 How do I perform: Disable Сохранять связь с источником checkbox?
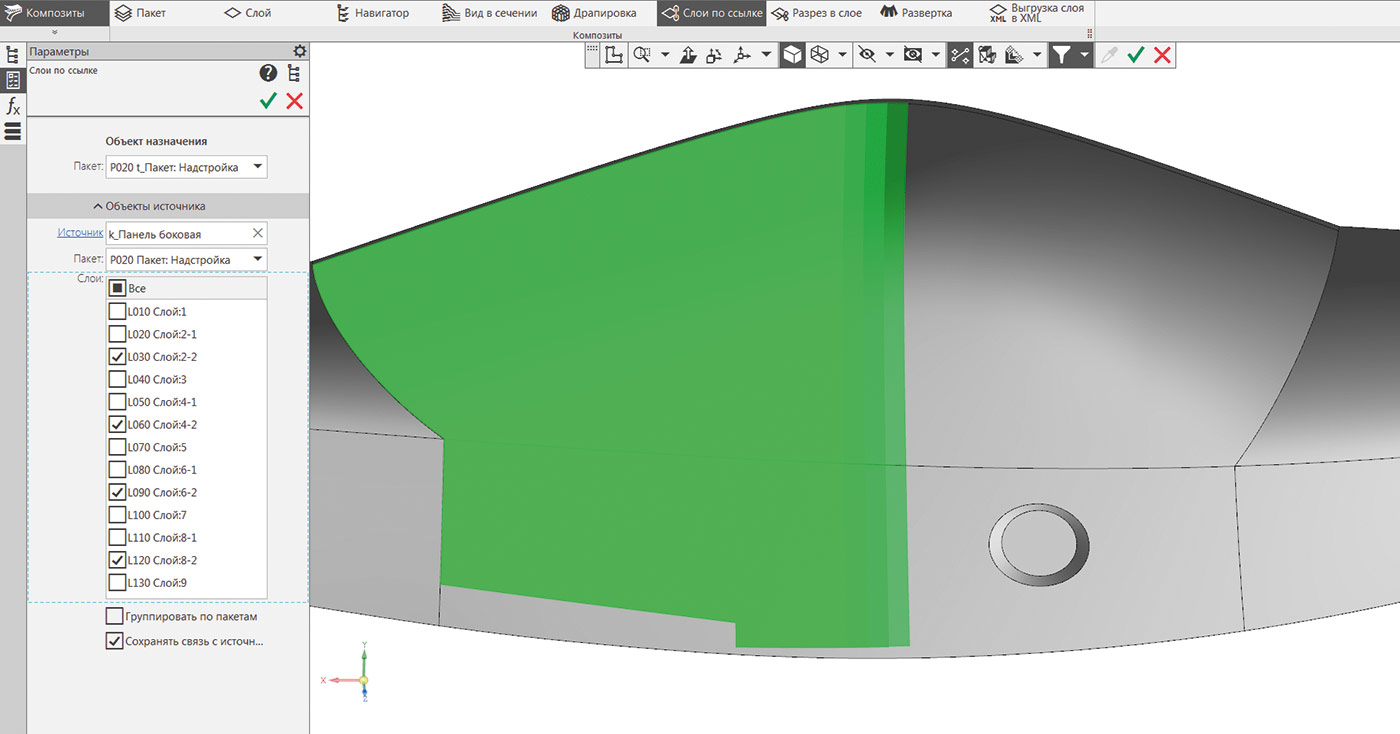(114, 641)
